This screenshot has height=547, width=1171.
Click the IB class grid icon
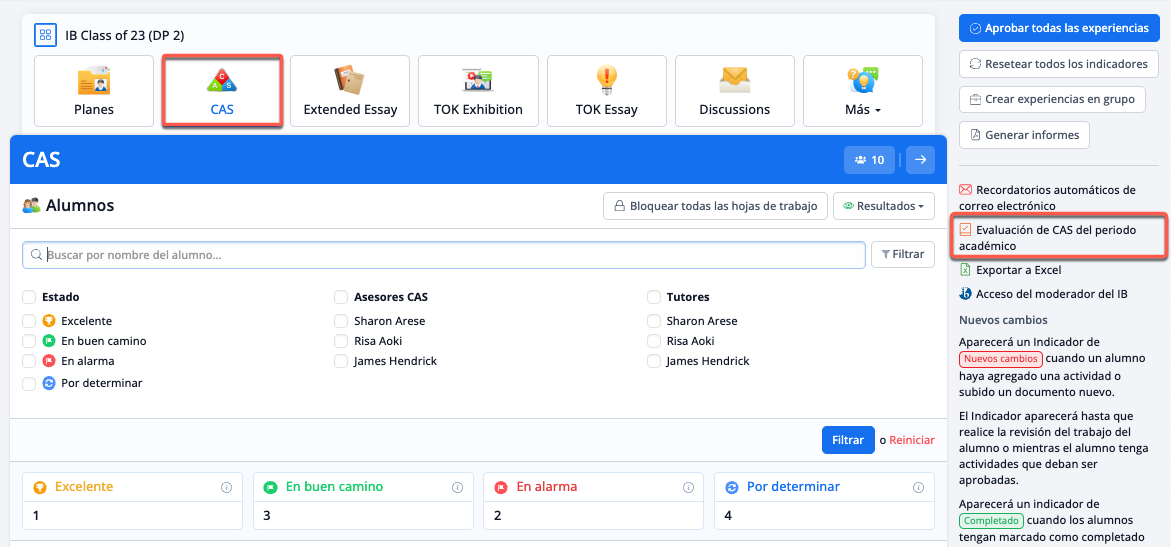click(46, 36)
